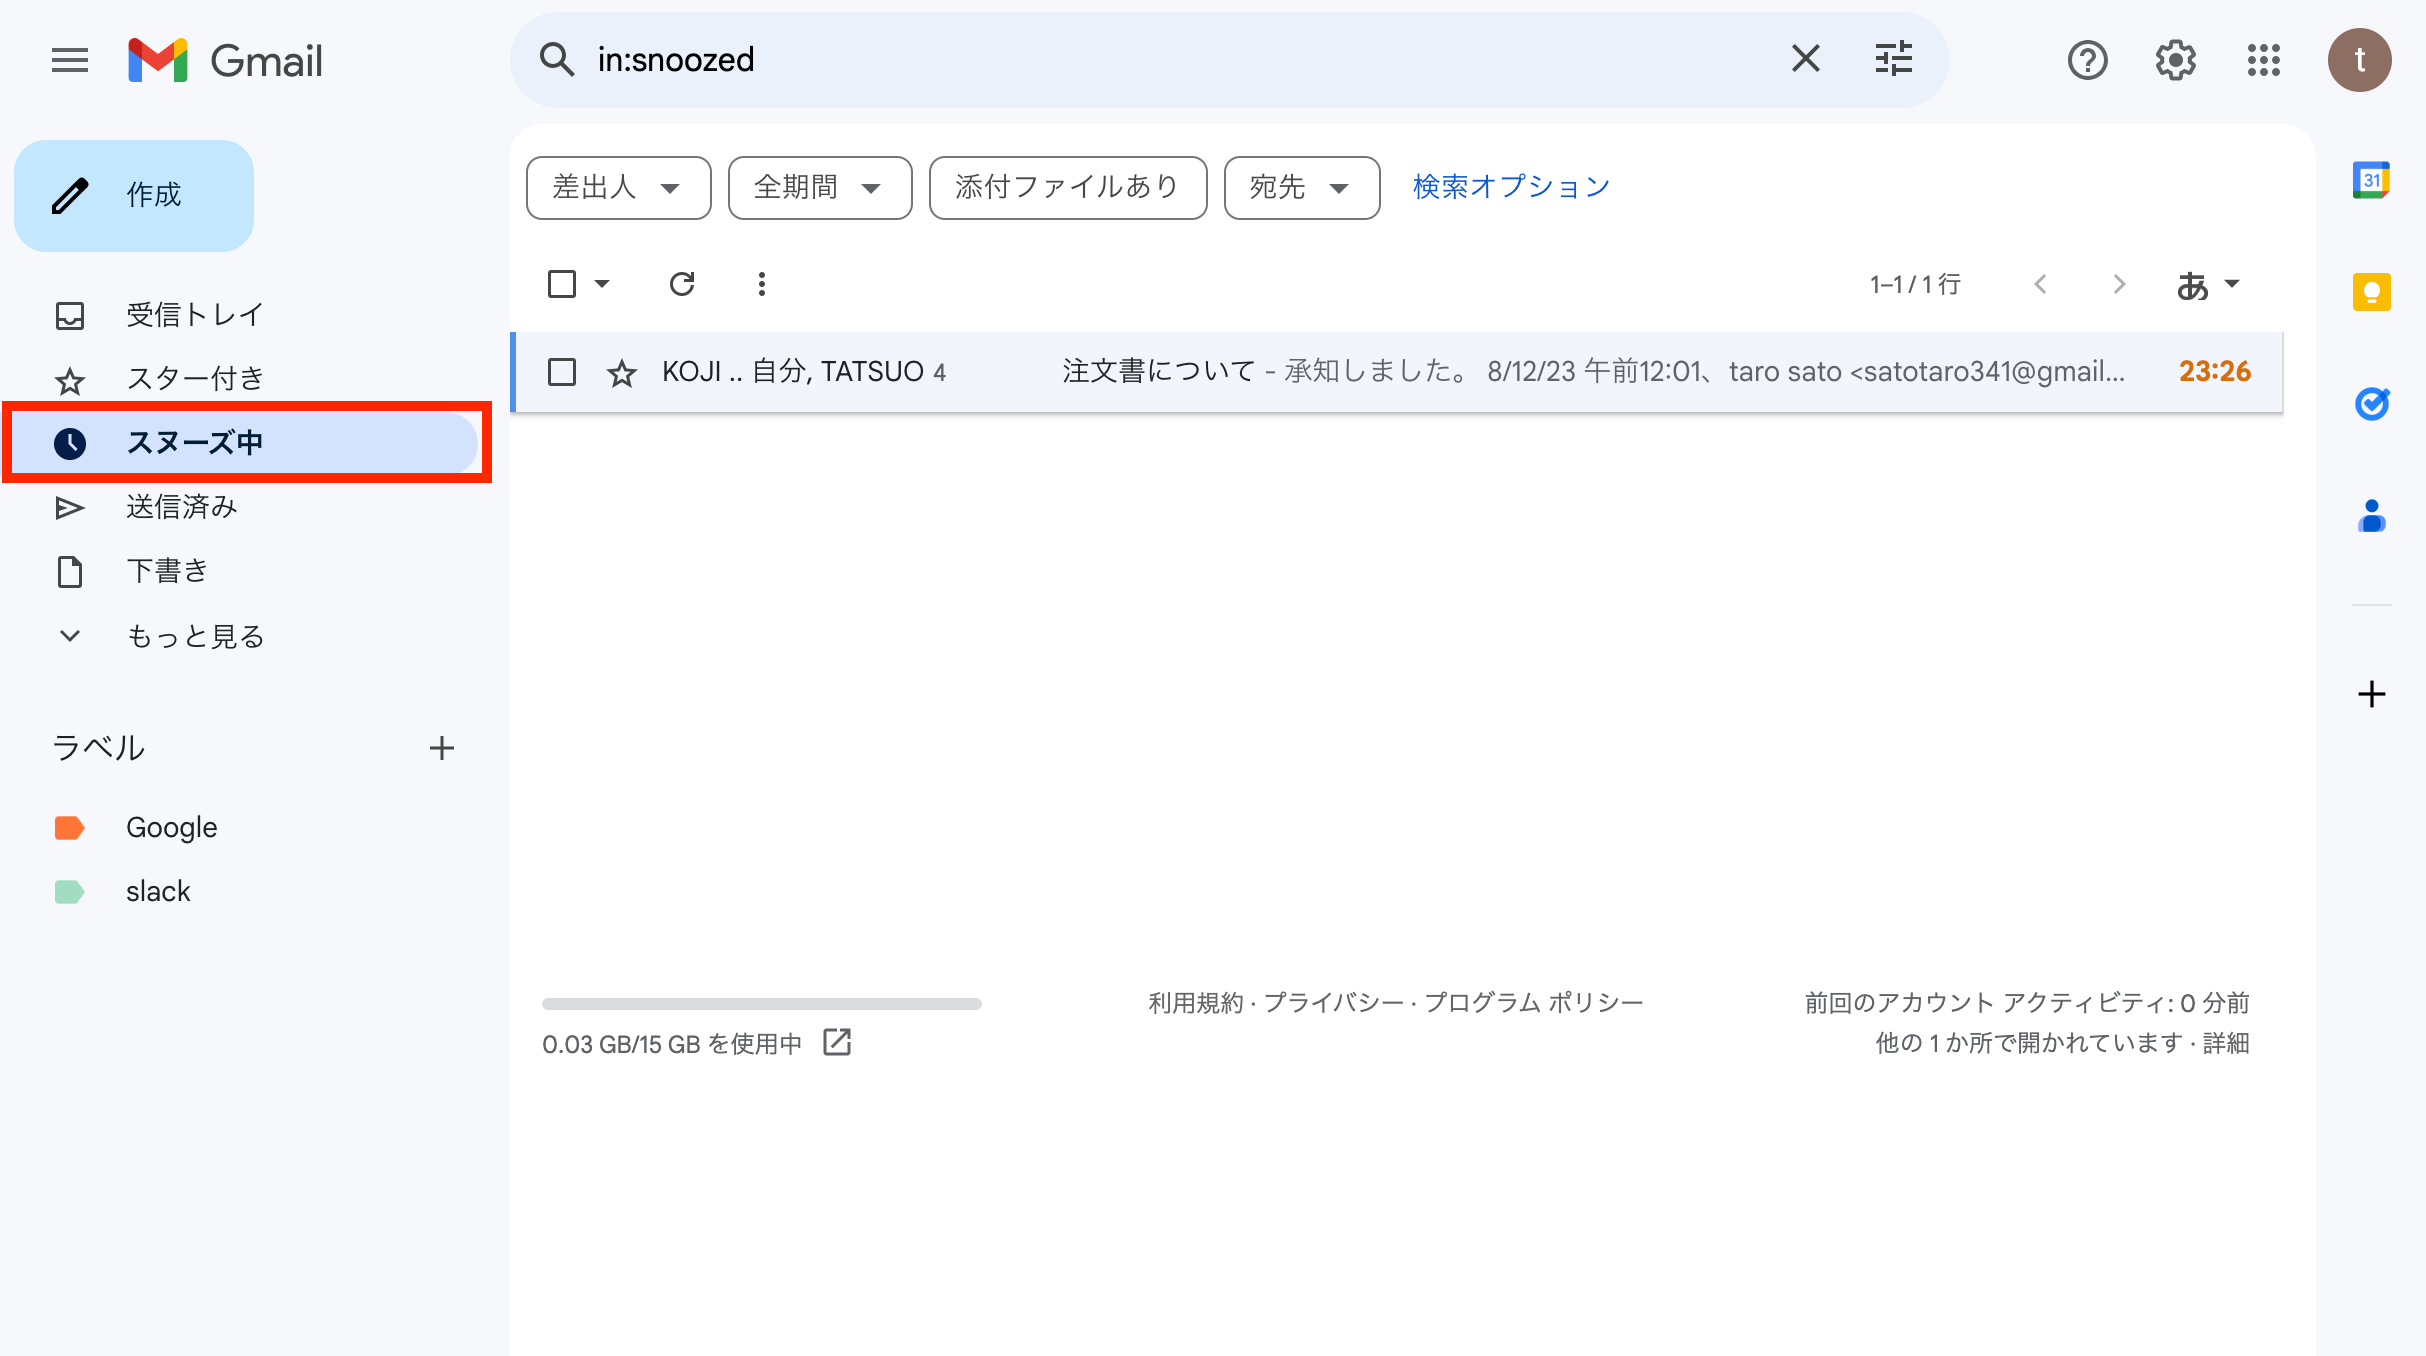Star the 注文書について message
The height and width of the screenshot is (1356, 2426).
click(x=622, y=373)
